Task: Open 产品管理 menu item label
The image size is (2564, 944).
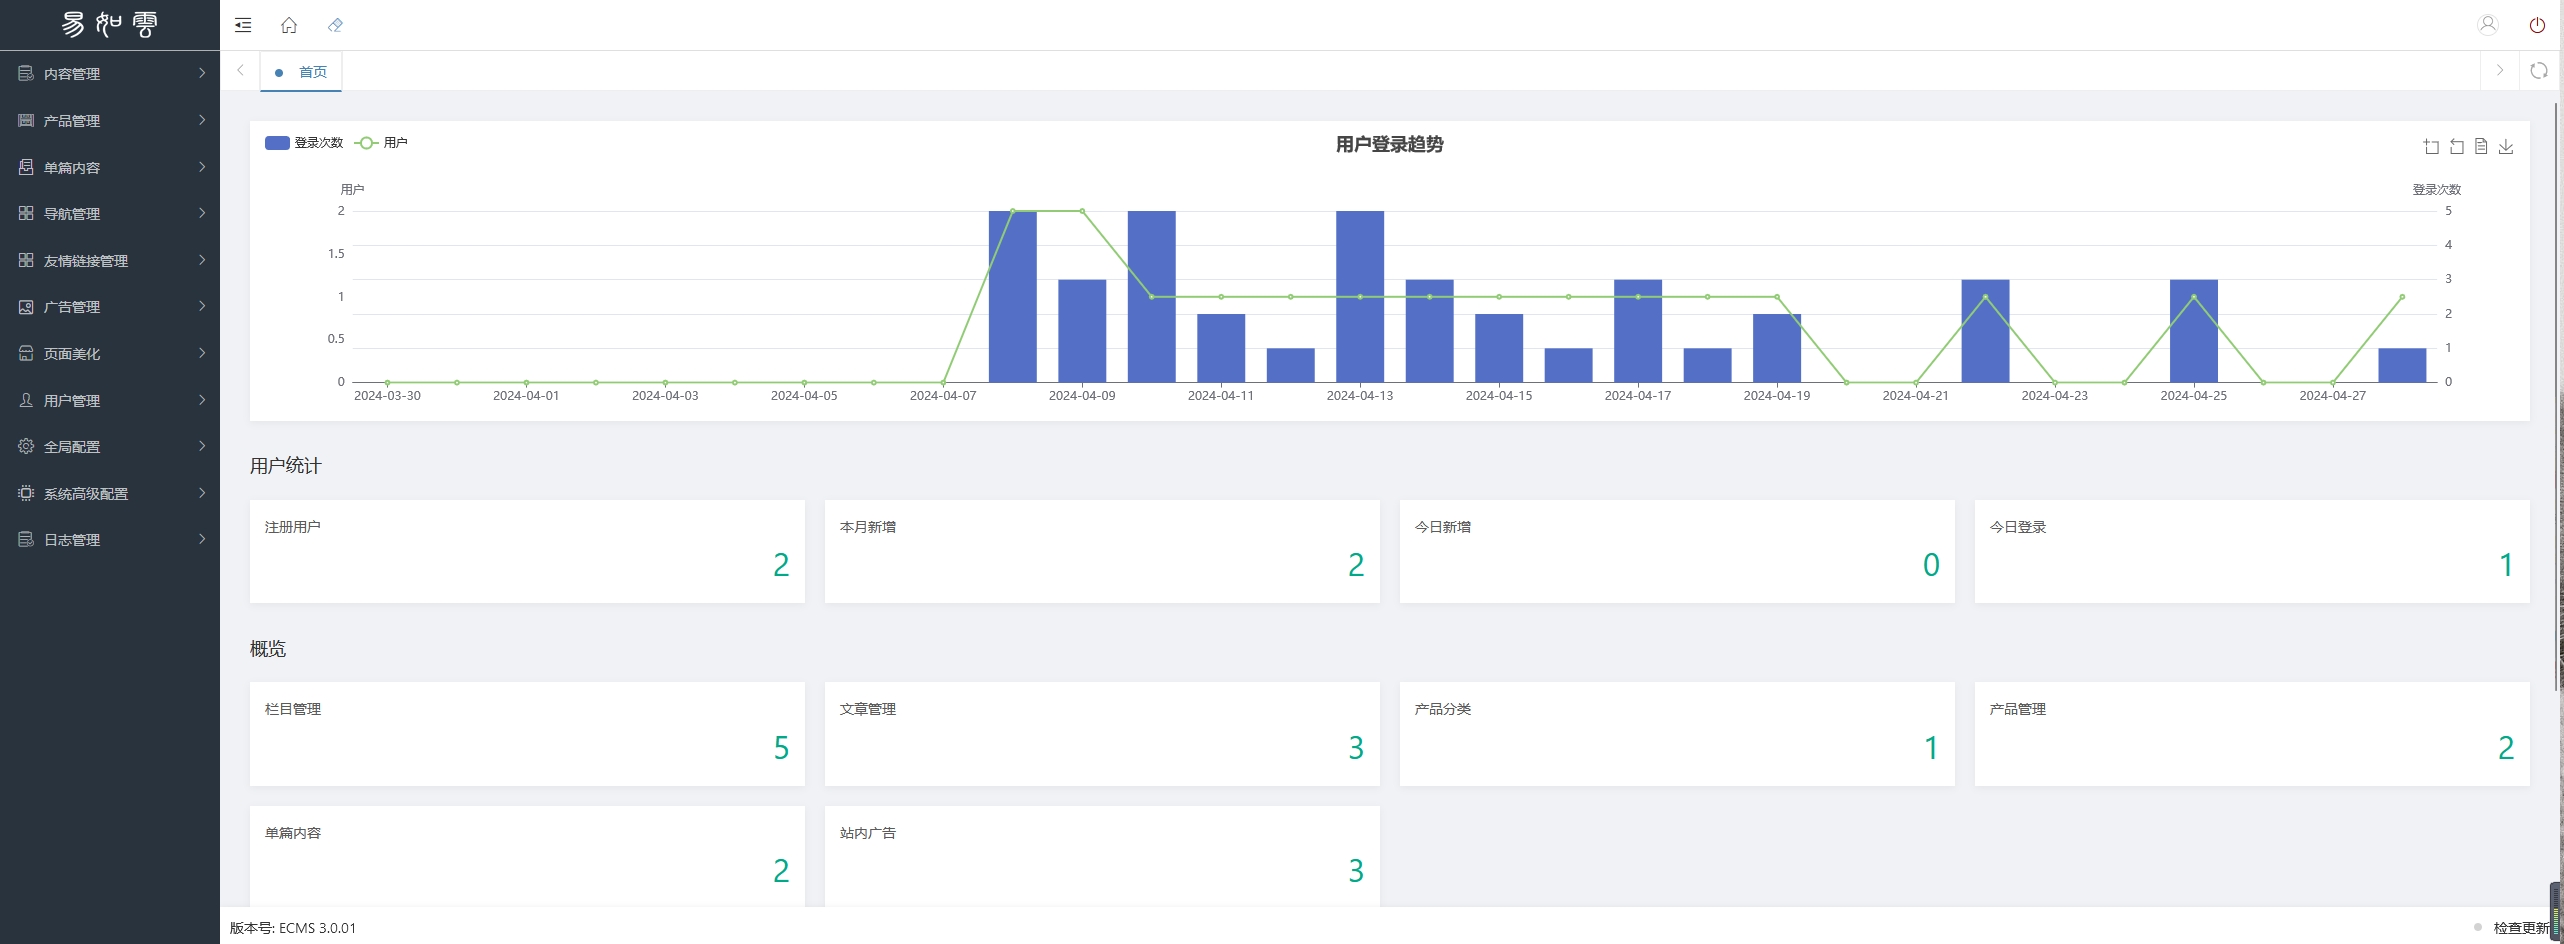Action: click(x=72, y=121)
